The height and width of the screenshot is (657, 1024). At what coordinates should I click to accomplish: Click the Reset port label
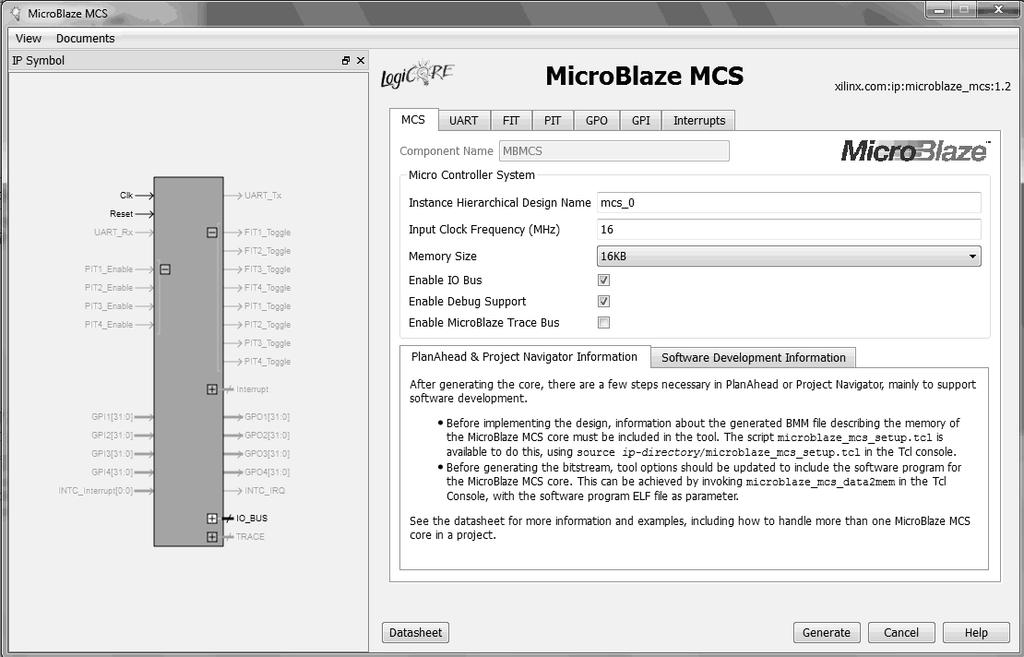click(x=121, y=214)
